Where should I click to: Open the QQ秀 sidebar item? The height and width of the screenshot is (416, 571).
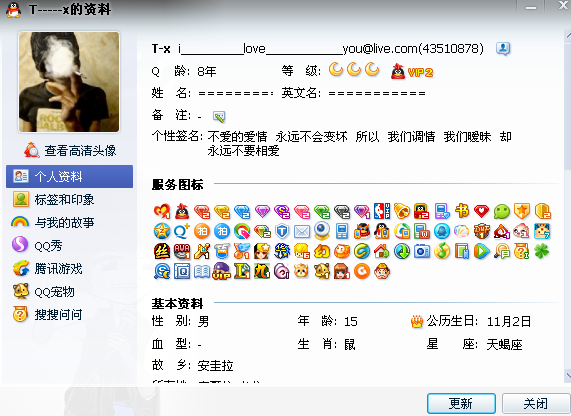(x=70, y=245)
